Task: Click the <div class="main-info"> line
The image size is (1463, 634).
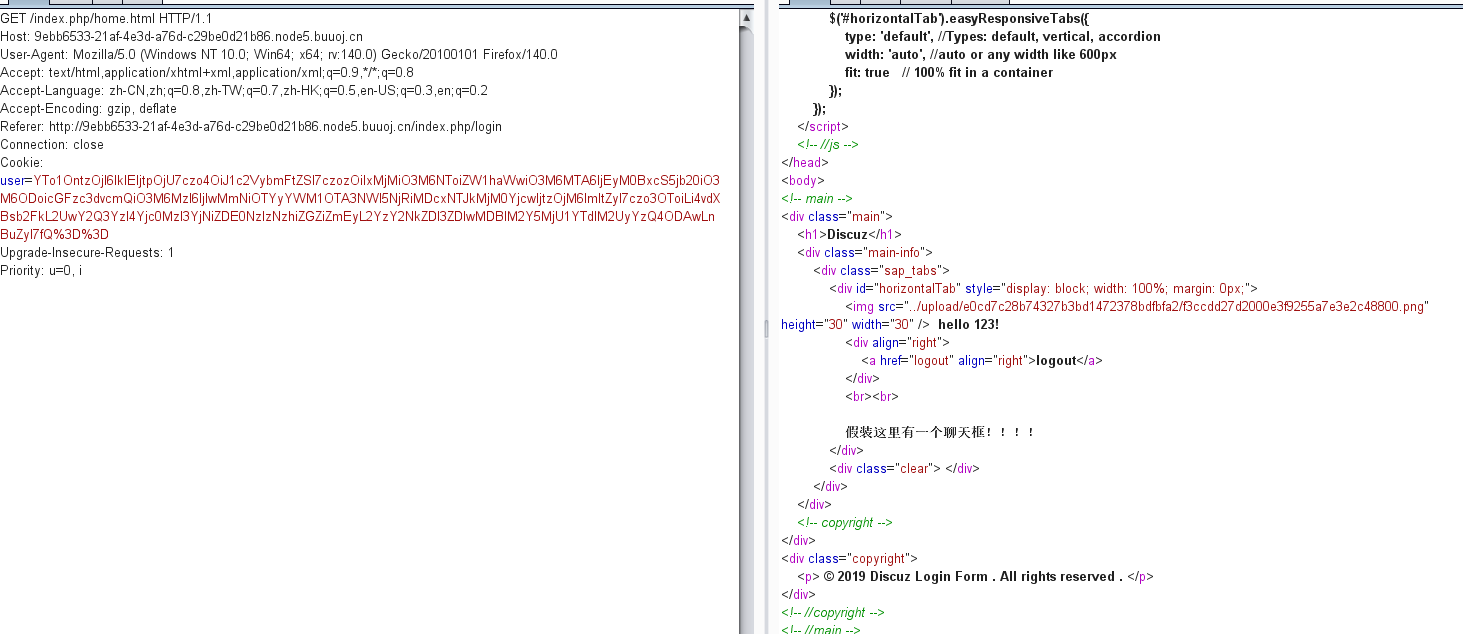Action: tap(865, 253)
